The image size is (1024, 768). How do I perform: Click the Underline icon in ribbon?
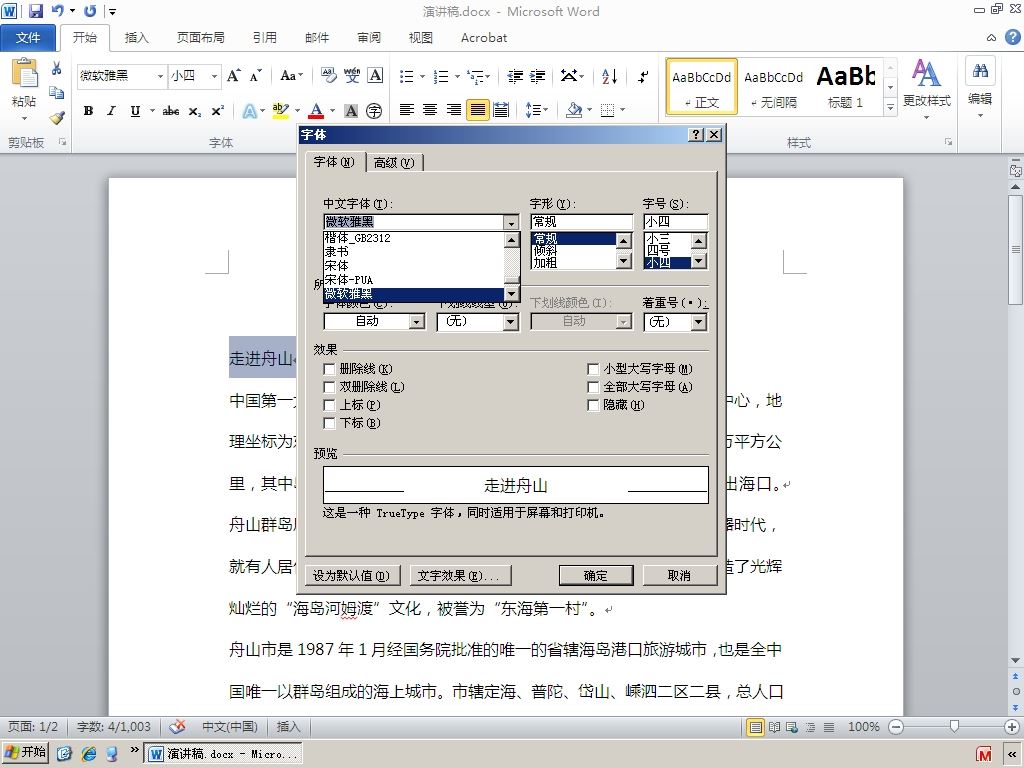[x=135, y=111]
